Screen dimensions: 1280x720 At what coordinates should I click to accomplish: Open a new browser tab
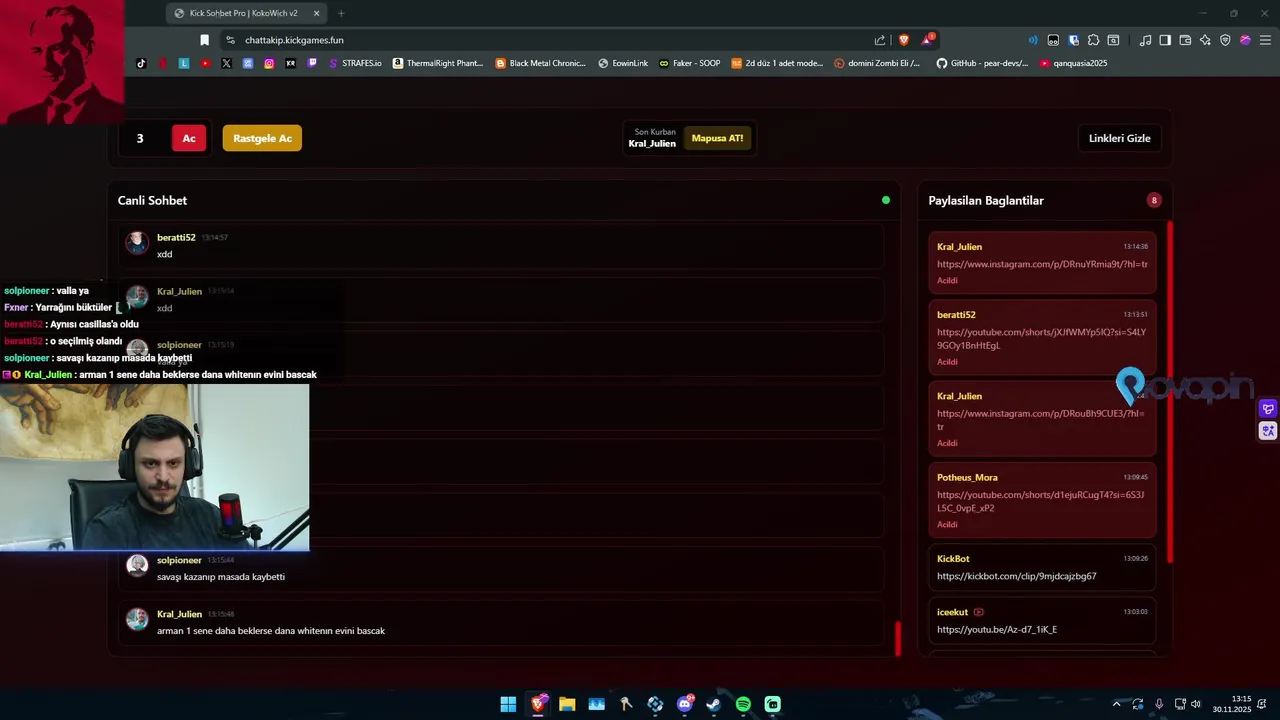[341, 13]
